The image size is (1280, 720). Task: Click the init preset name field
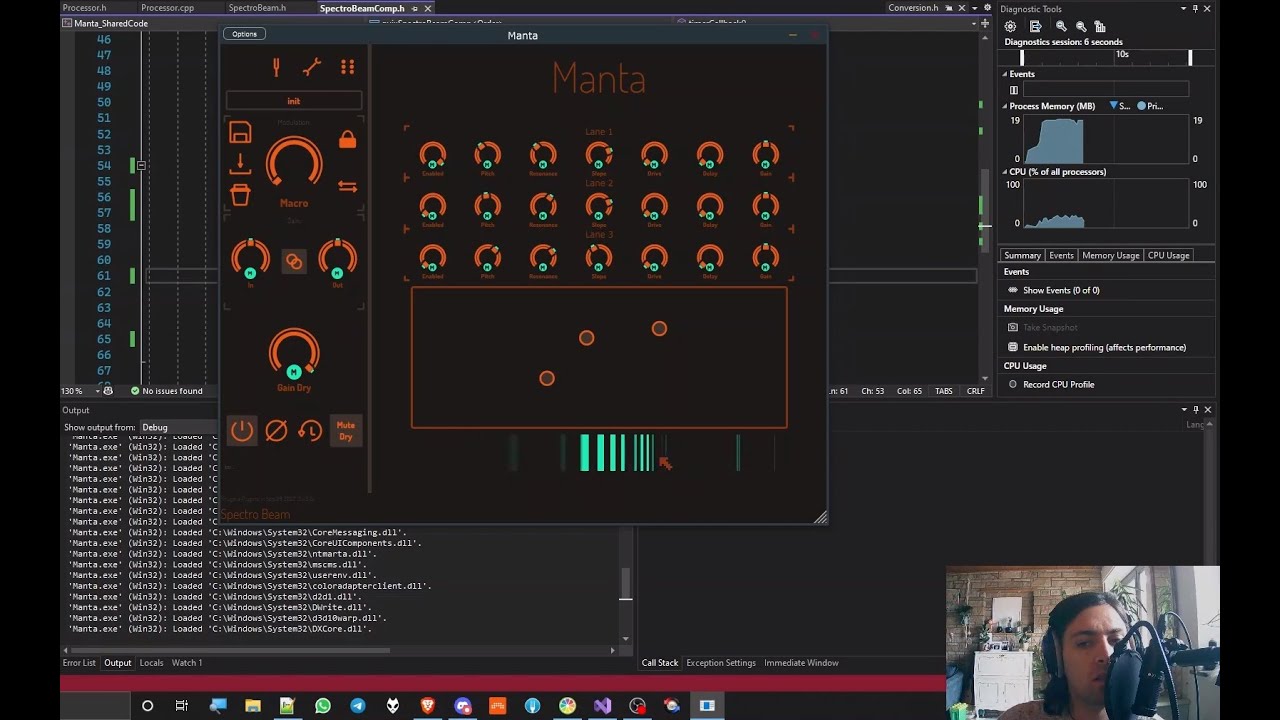(294, 100)
